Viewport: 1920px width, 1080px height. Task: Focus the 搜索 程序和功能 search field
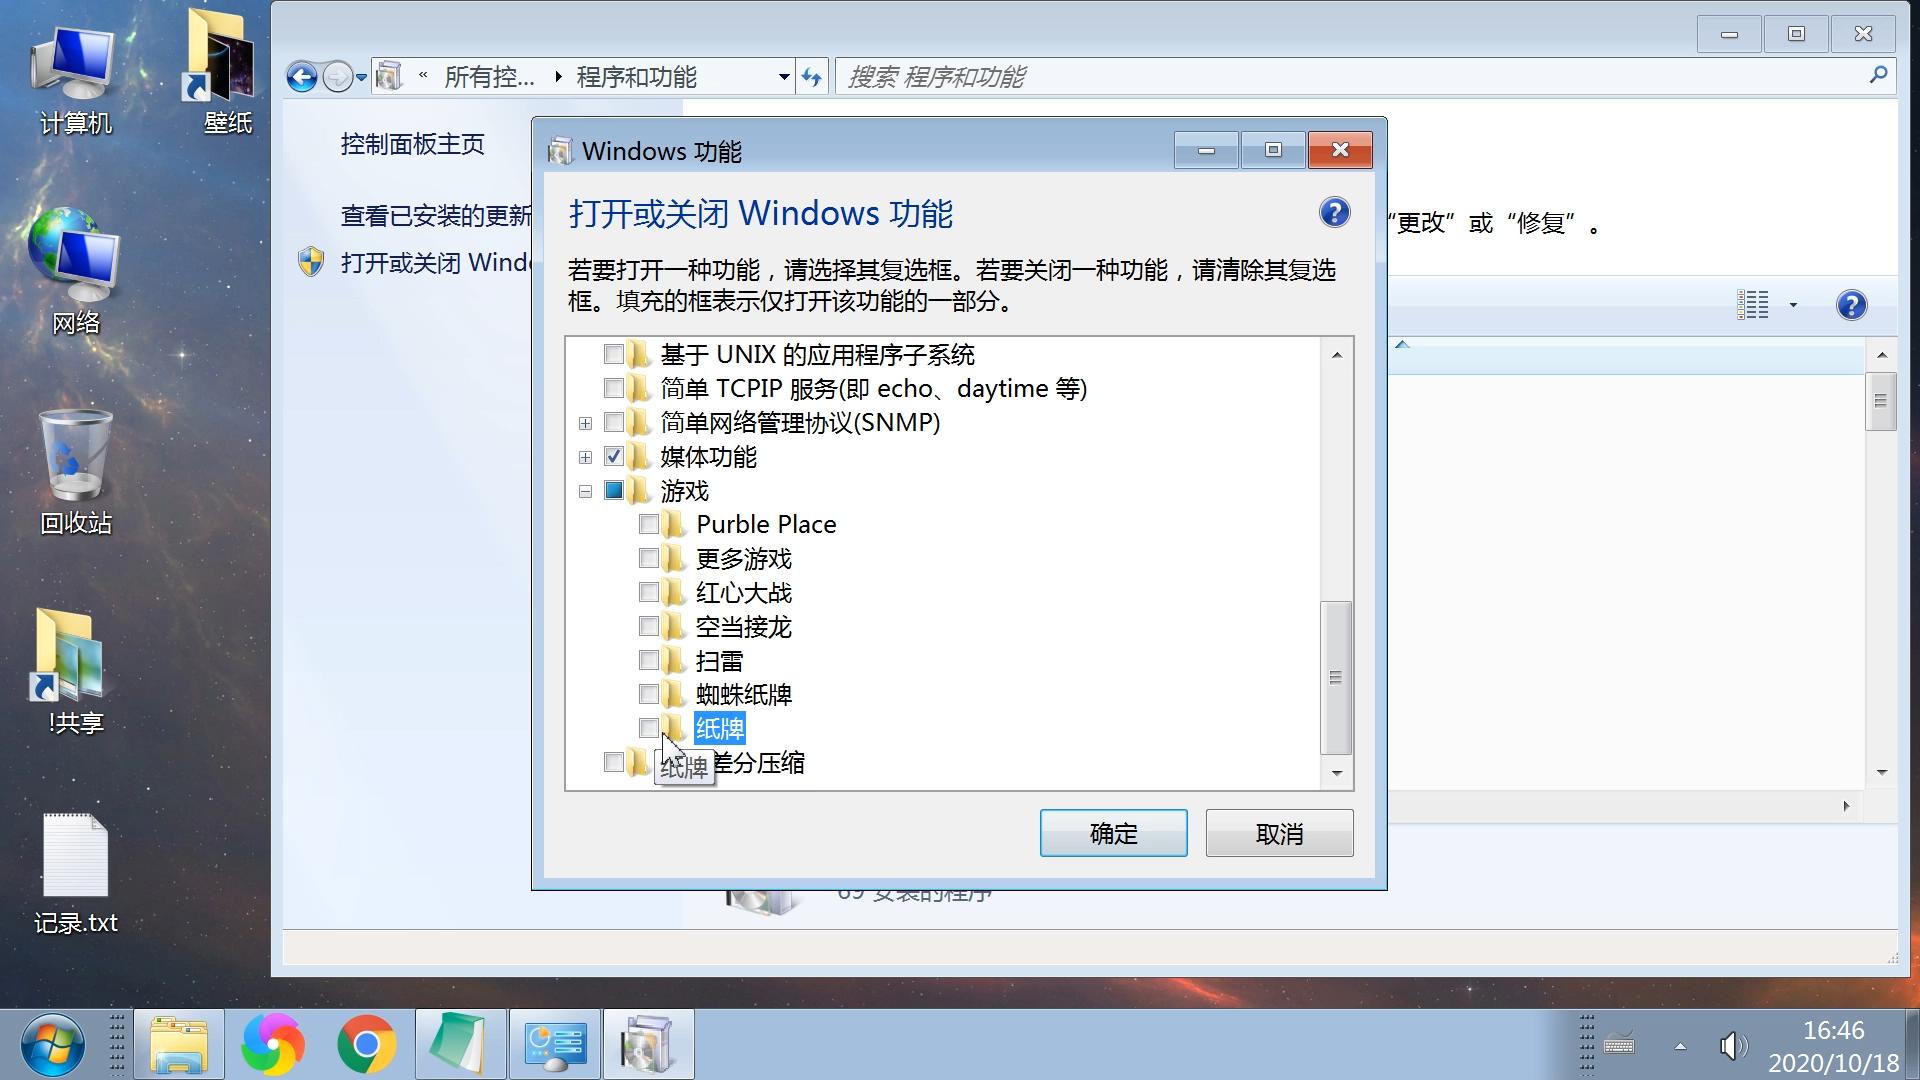click(x=1350, y=77)
